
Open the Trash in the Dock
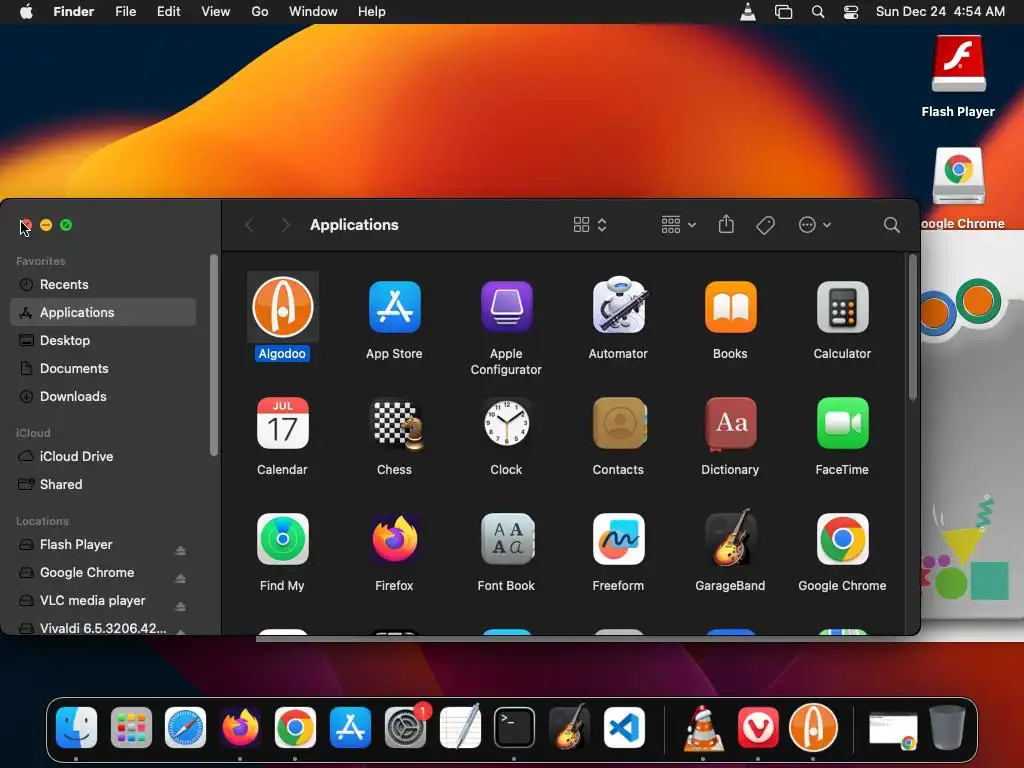click(948, 728)
